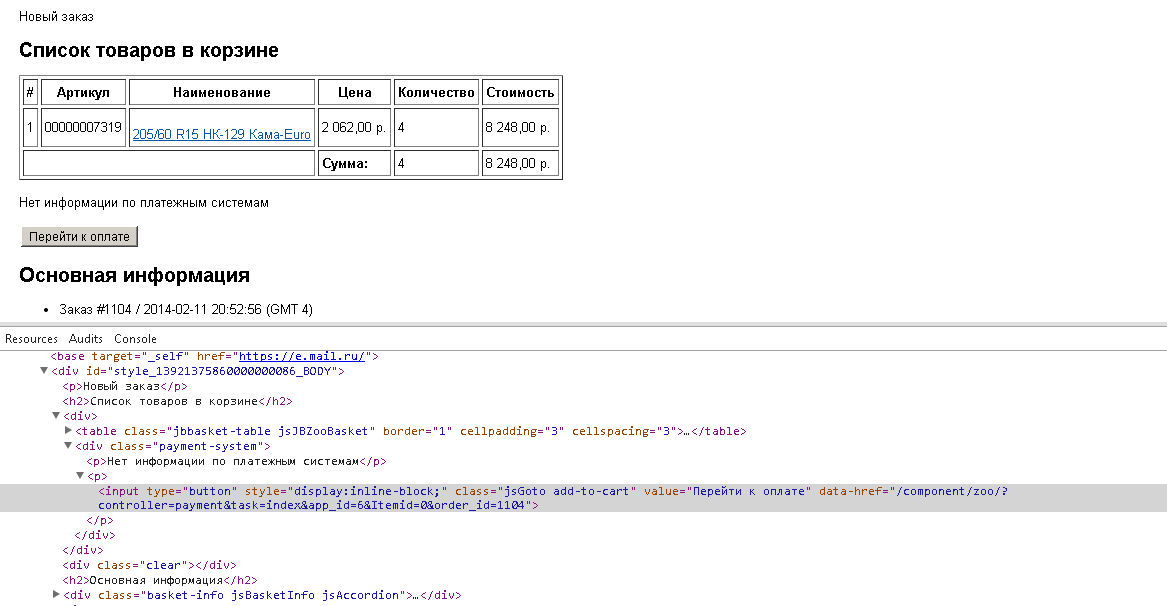Screen dimensions: 1167x606
Task: Click the article number 00000007319 cell
Action: tap(84, 127)
